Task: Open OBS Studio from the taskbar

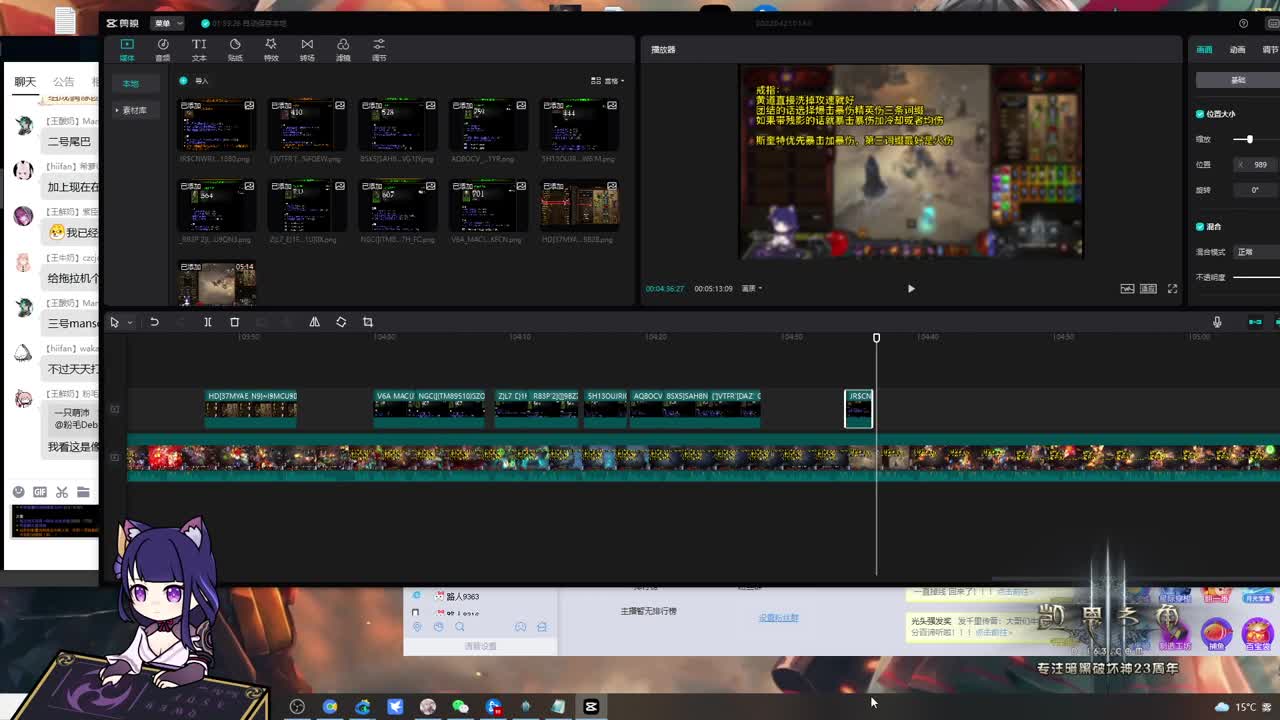Action: [x=297, y=706]
